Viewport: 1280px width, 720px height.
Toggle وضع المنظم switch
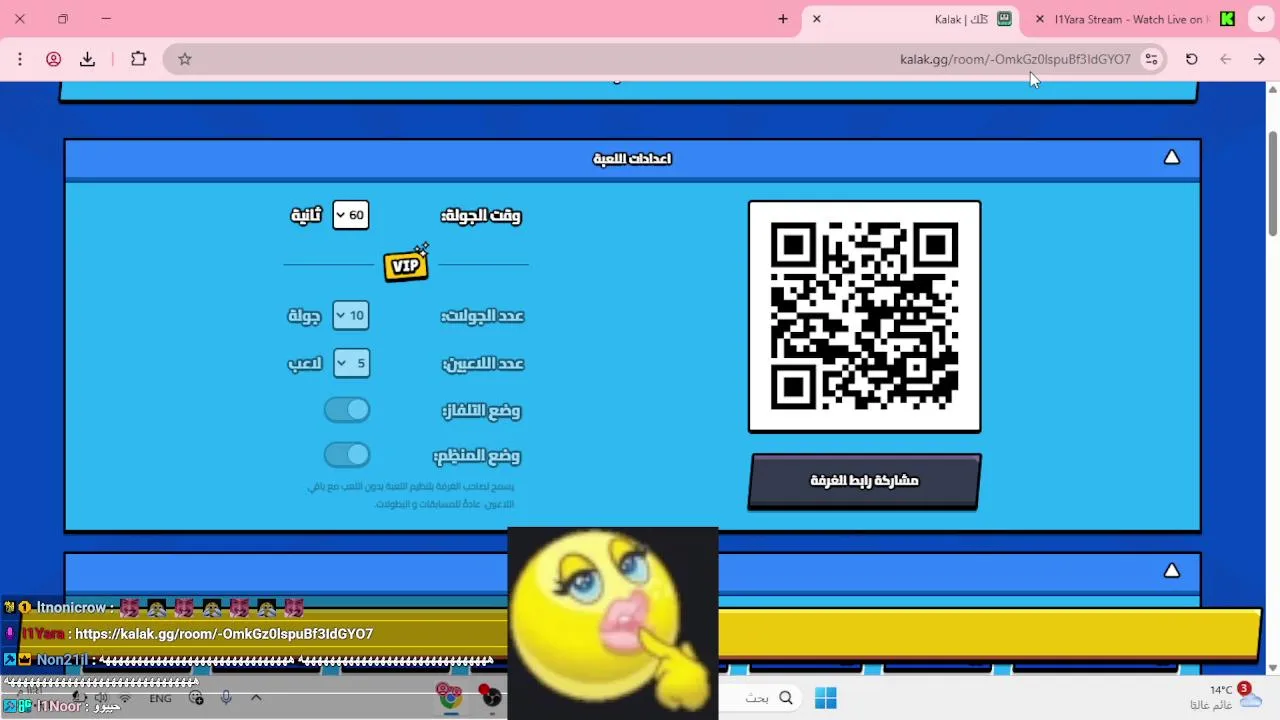point(347,455)
